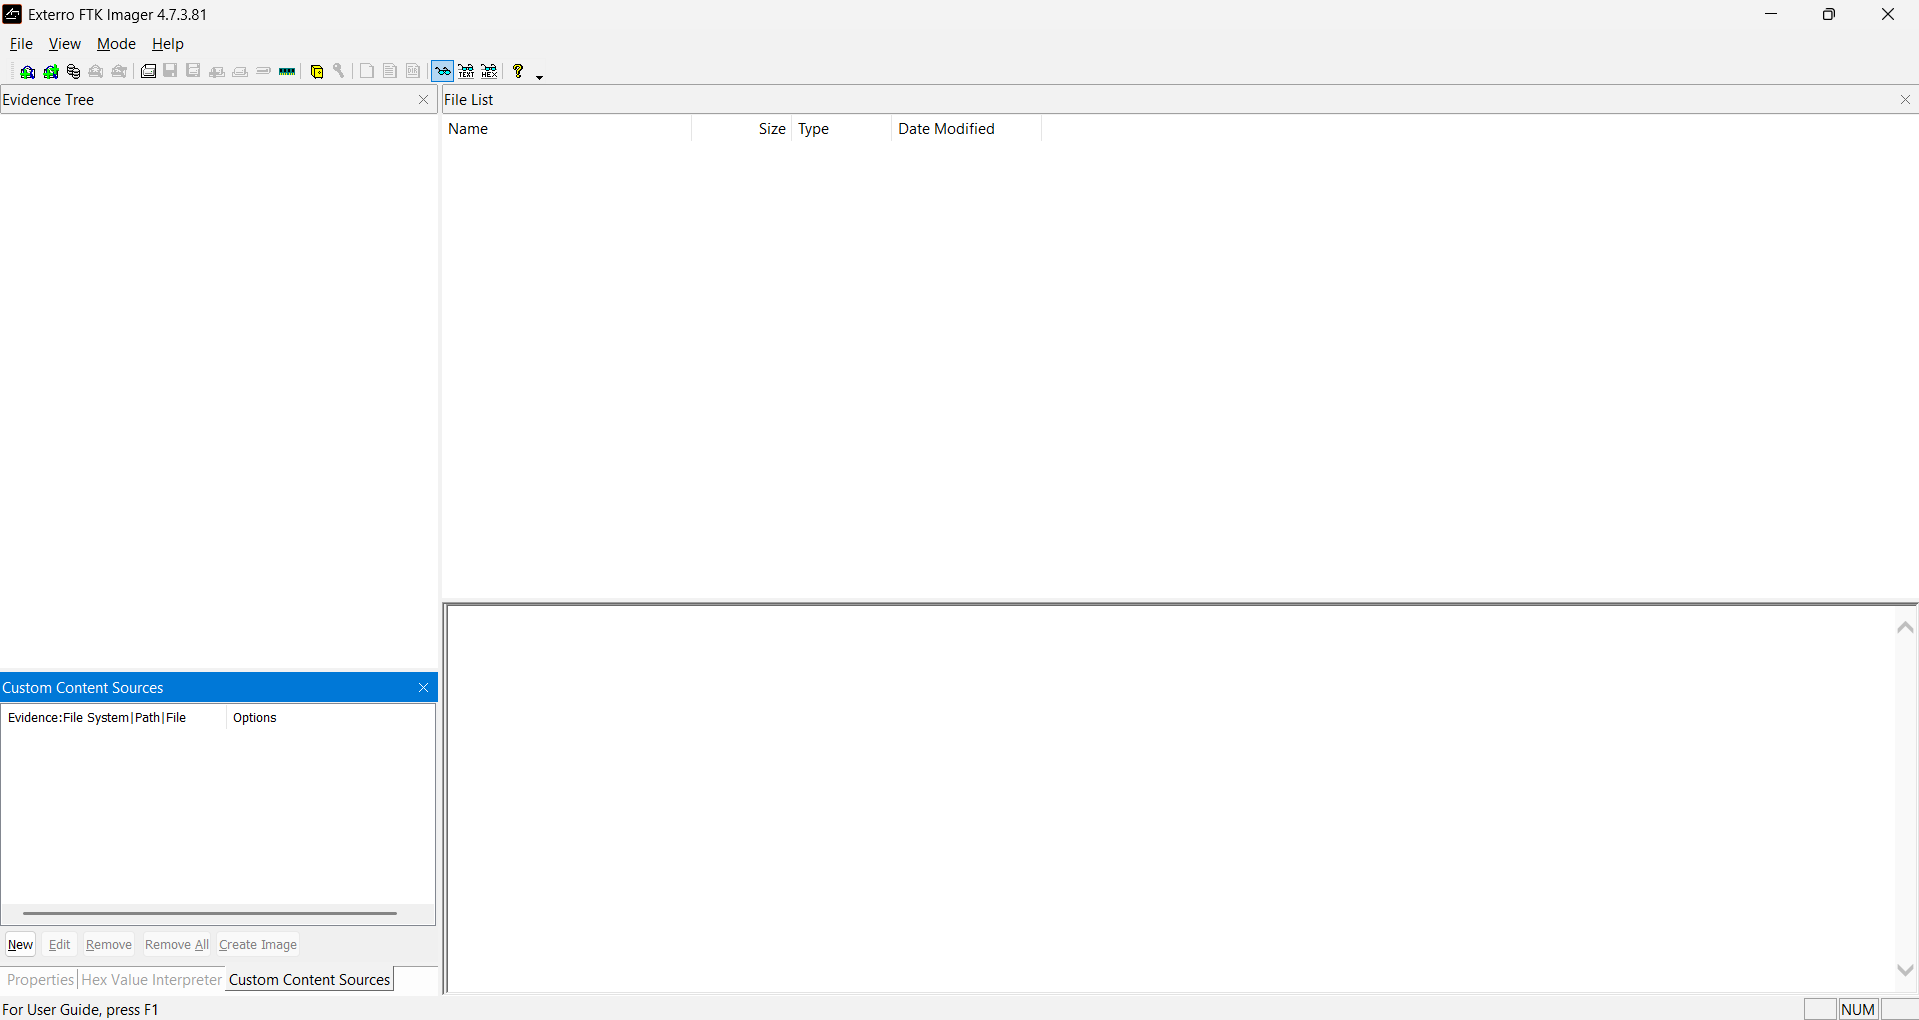Click the Export Directory Listing DIR icon
The height and width of the screenshot is (1020, 1919).
[x=413, y=71]
